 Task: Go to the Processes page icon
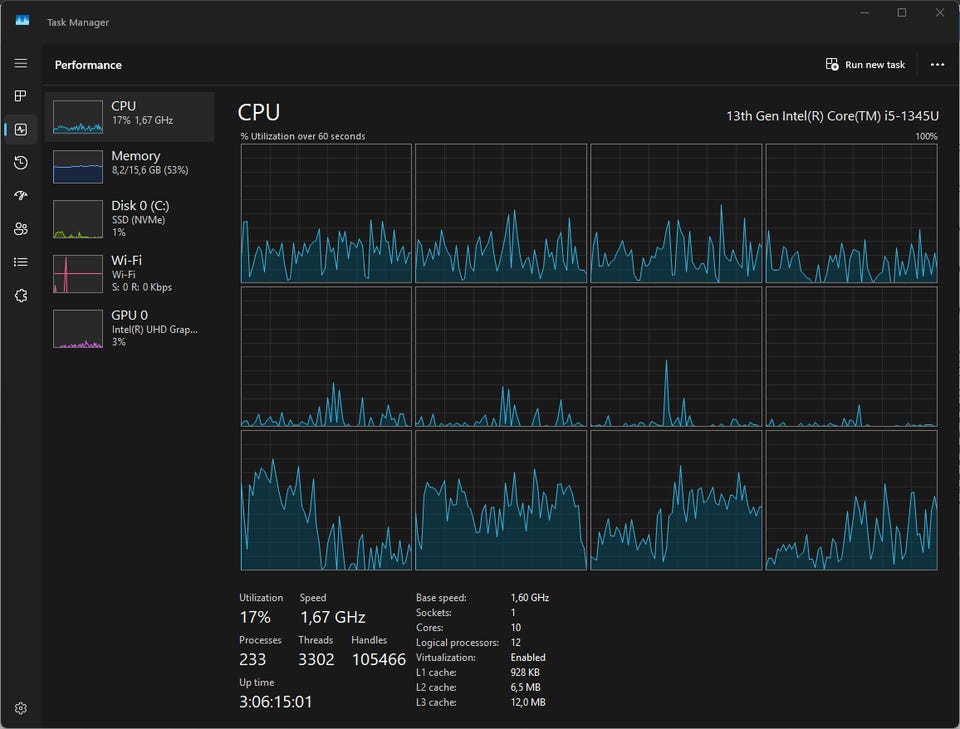tap(20, 96)
